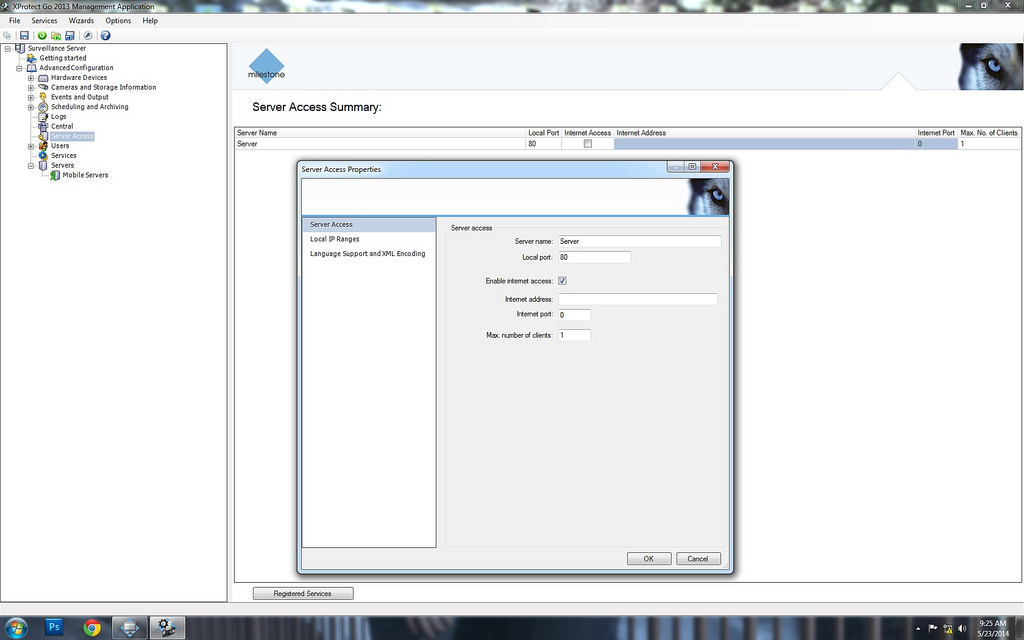Click the taskbar clock showing 9:25 AM
Viewport: 1024px width, 640px height.
tap(993, 628)
